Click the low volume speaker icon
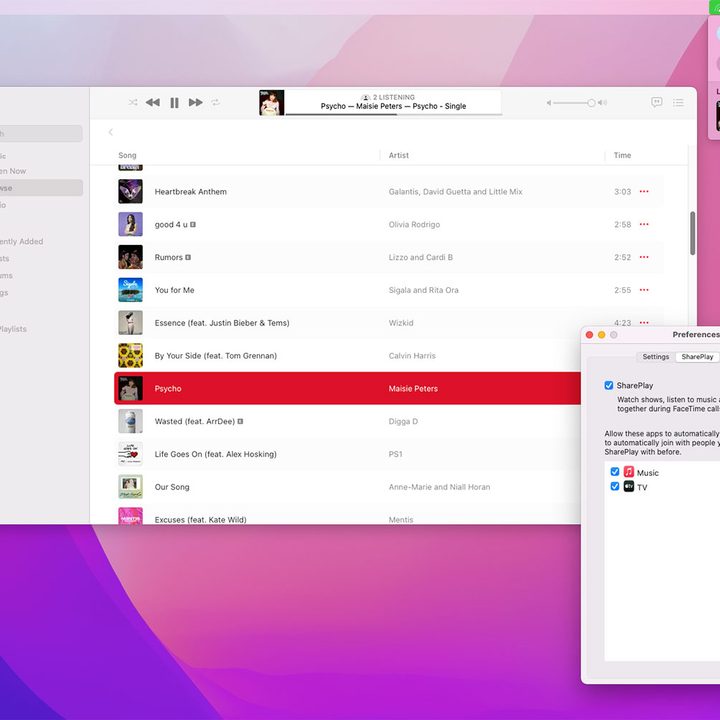720x720 pixels. coord(548,103)
